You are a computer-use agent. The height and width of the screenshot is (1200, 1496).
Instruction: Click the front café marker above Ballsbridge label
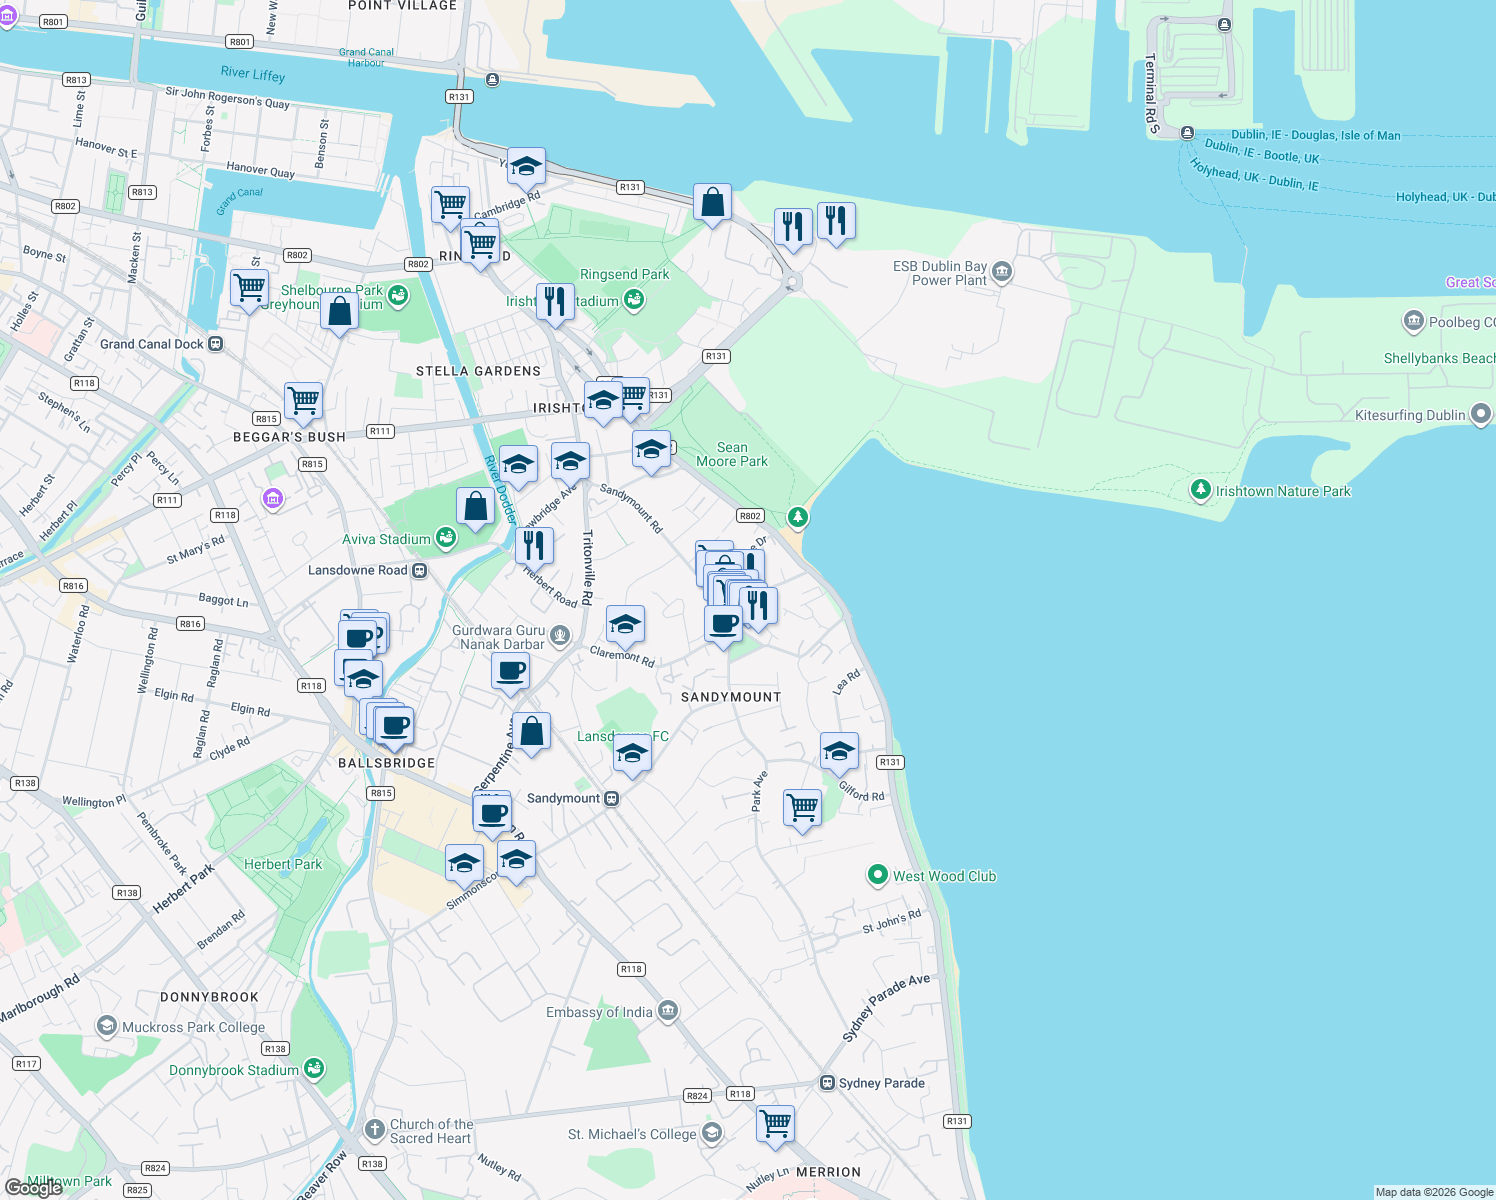tap(394, 725)
